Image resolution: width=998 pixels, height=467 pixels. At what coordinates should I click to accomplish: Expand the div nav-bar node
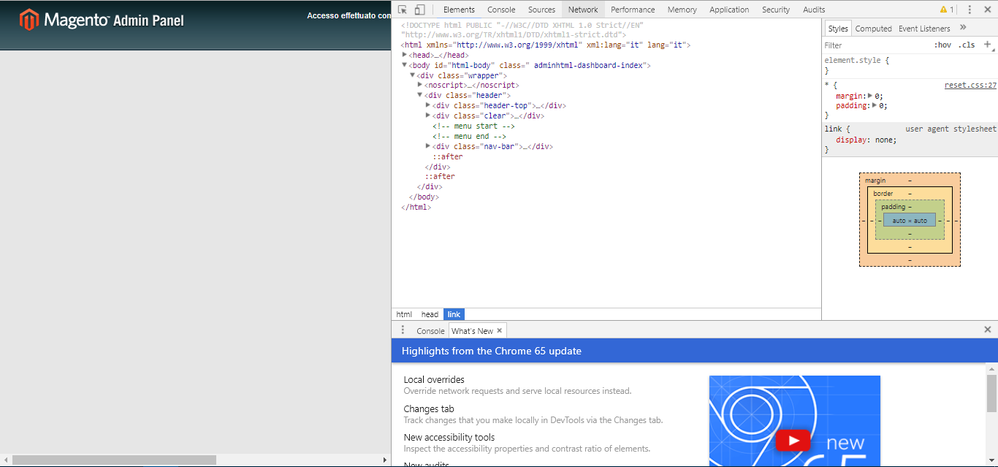pyautogui.click(x=428, y=146)
